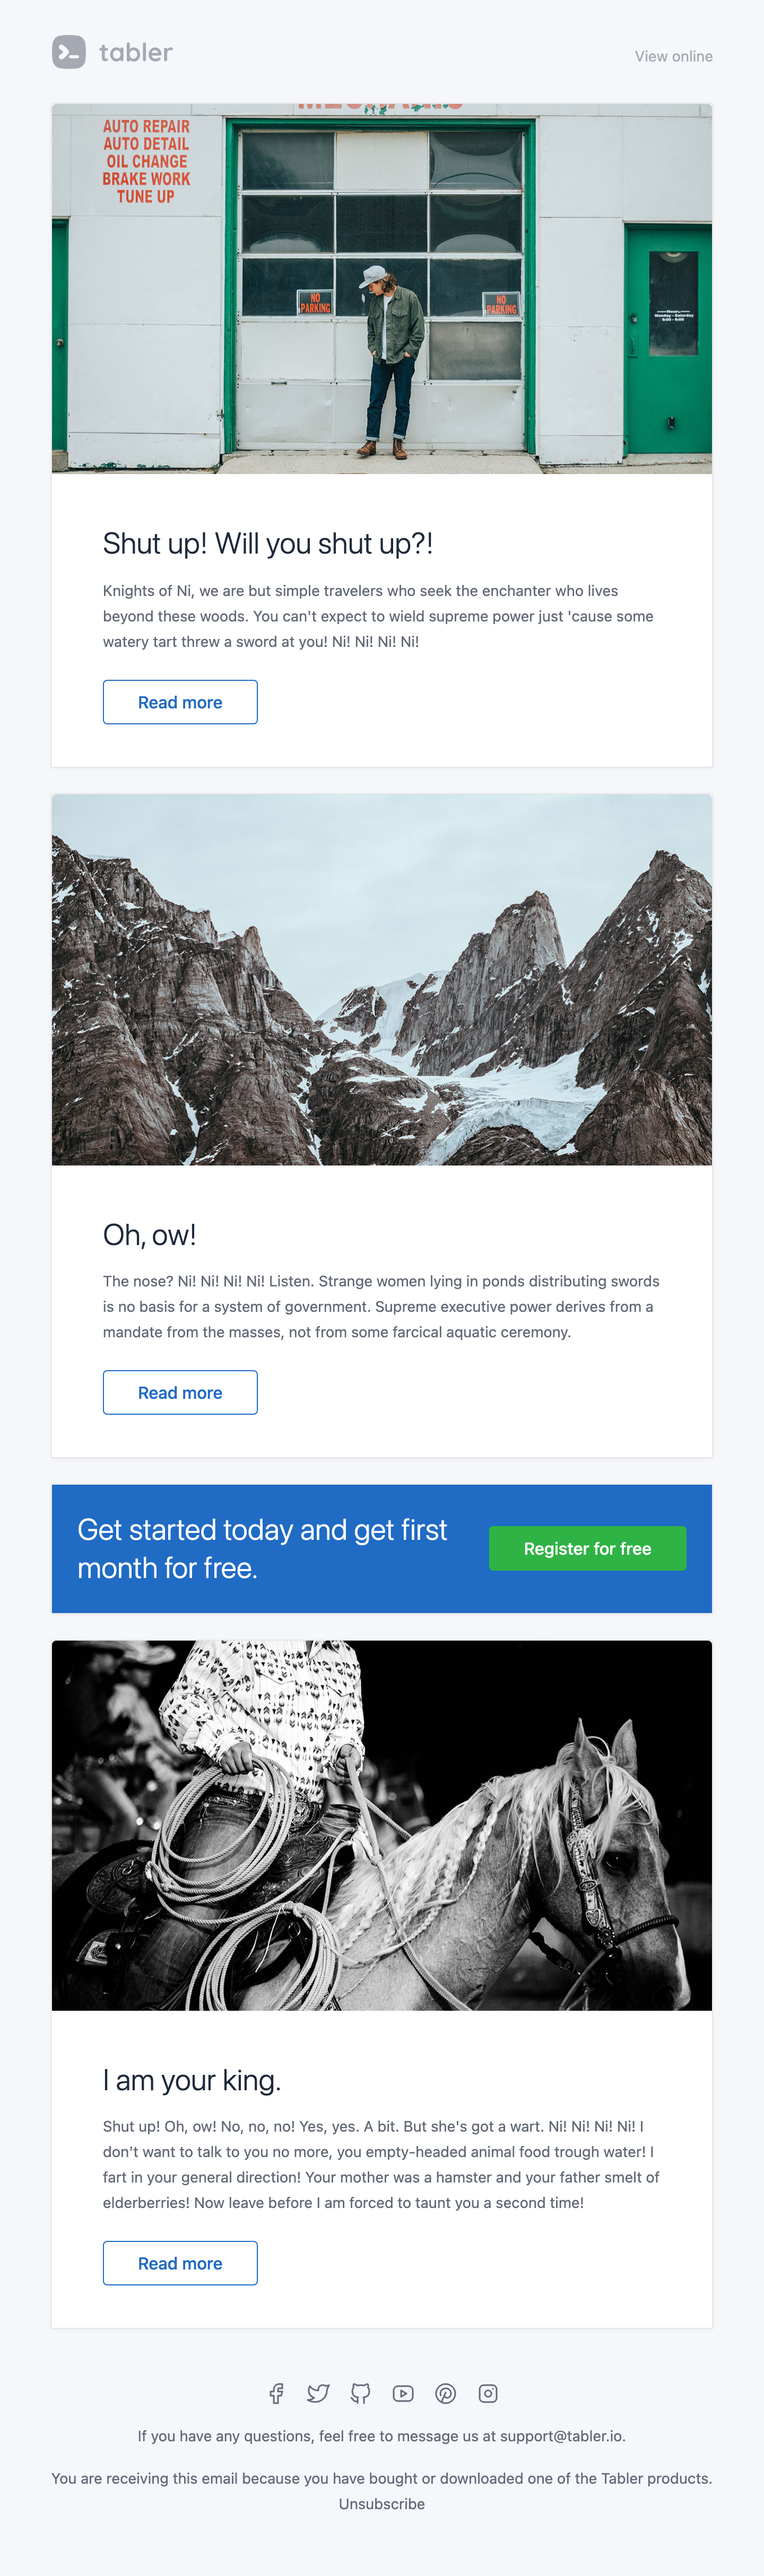The image size is (764, 2576).
Task: Open the auto repair garage photo
Action: (x=382, y=288)
